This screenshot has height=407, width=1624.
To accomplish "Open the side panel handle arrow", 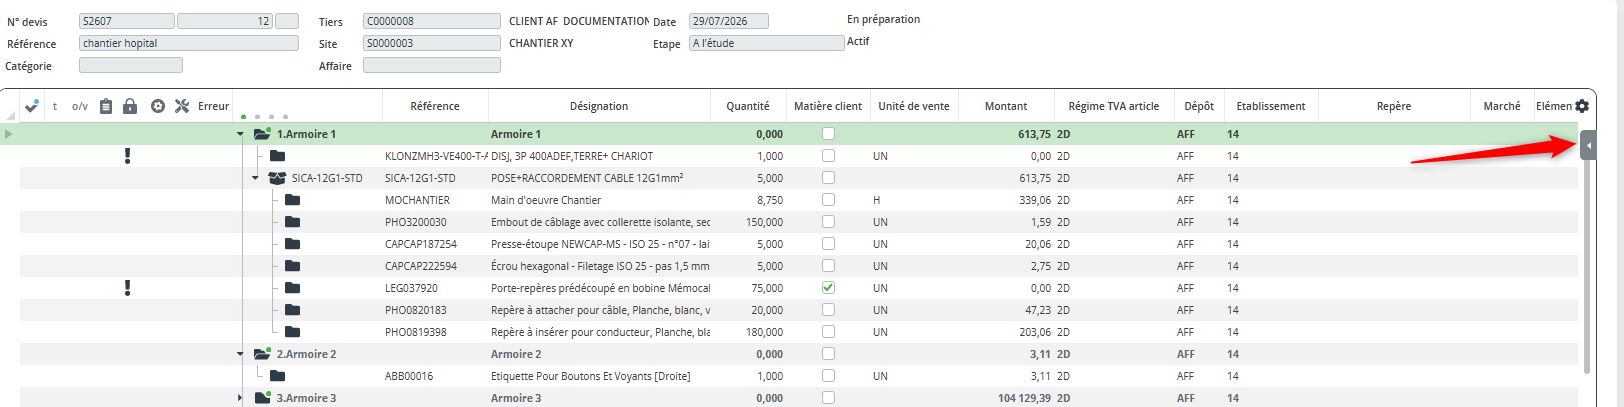I will pyautogui.click(x=1588, y=146).
